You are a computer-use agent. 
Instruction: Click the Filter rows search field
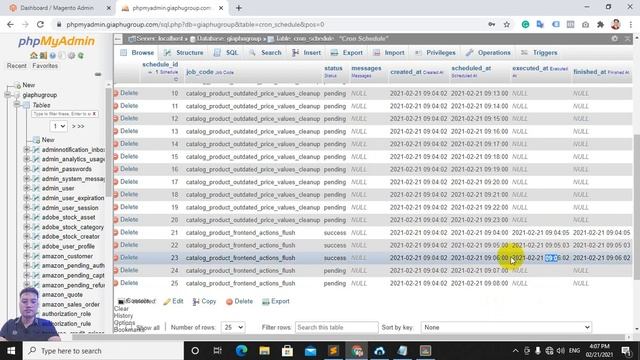(336, 327)
